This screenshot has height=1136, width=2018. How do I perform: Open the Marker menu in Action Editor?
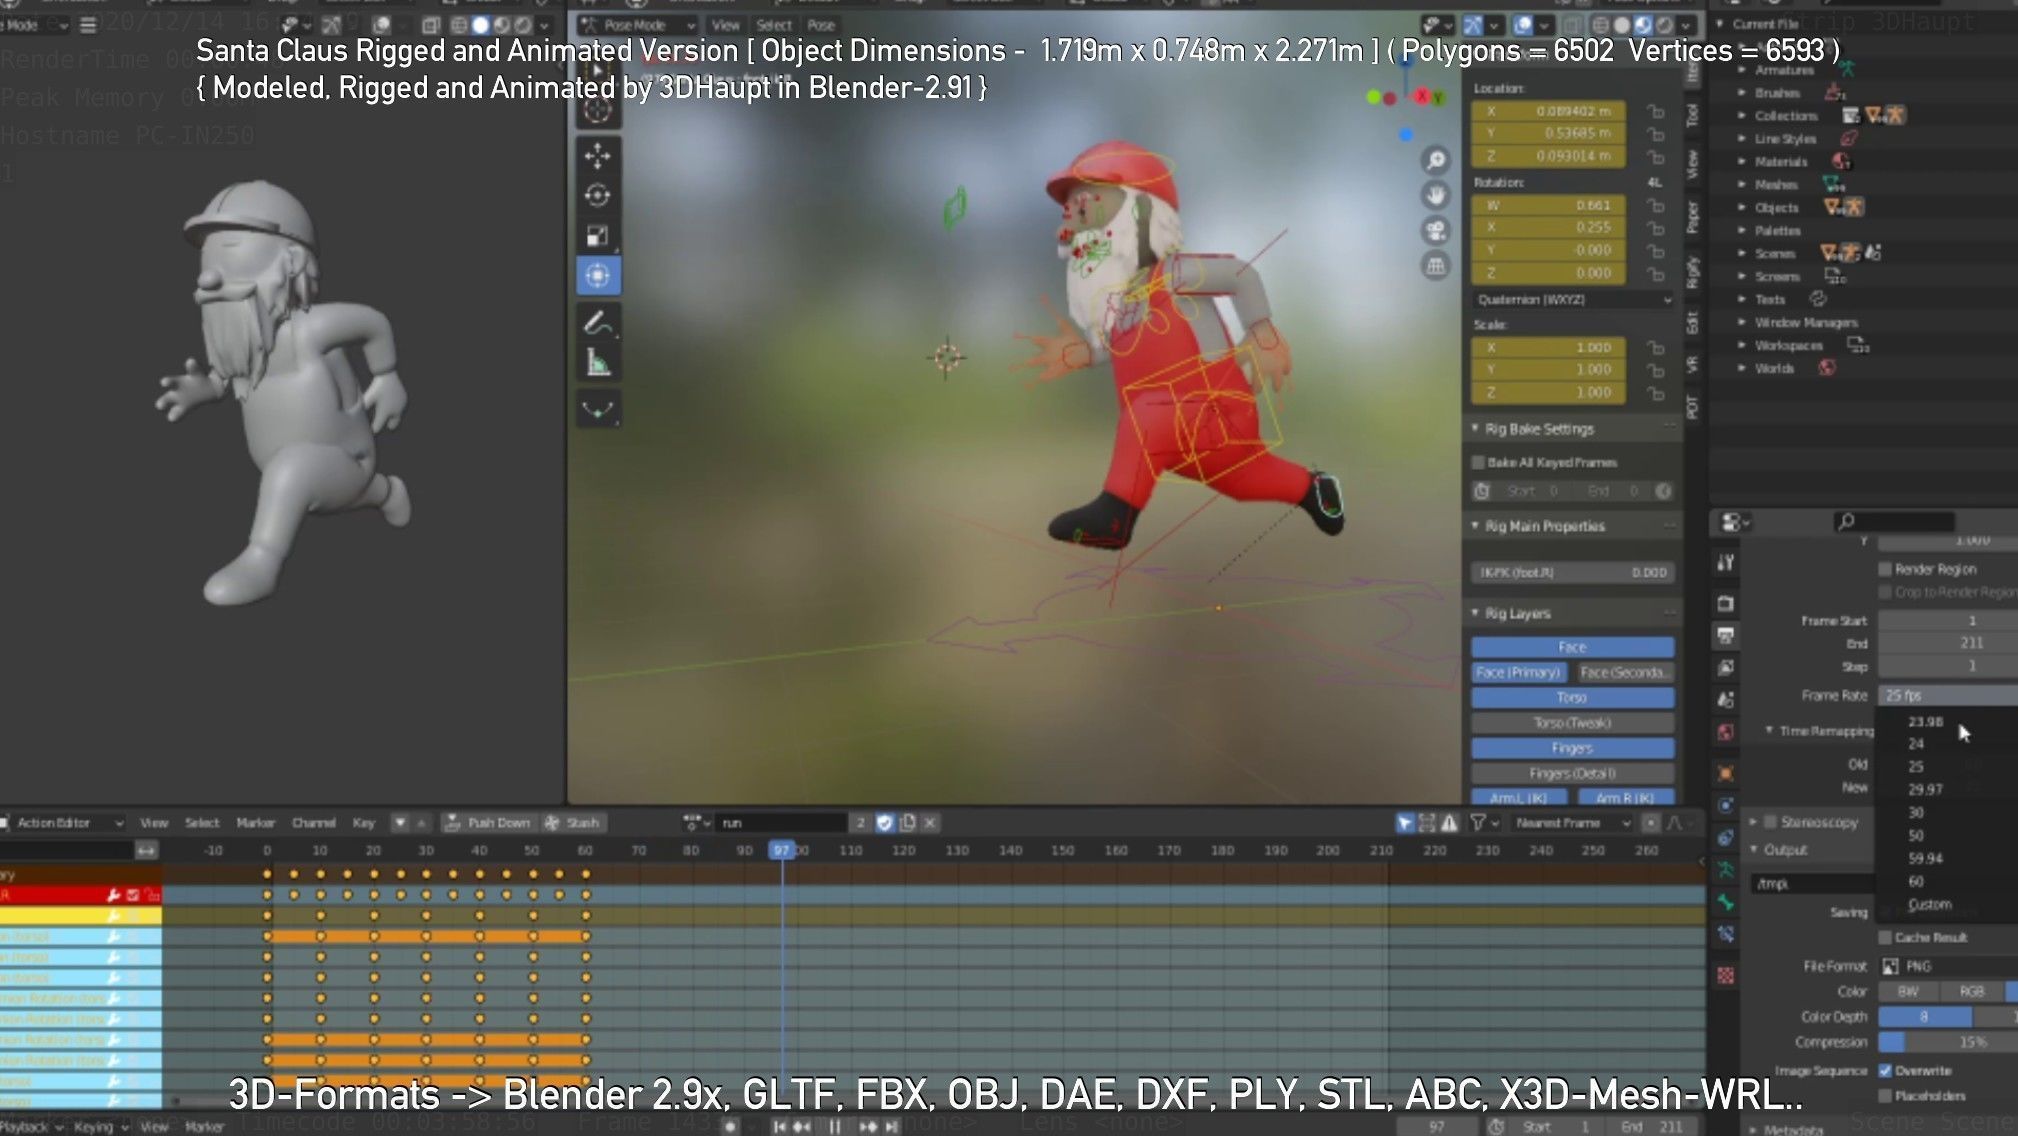(256, 823)
